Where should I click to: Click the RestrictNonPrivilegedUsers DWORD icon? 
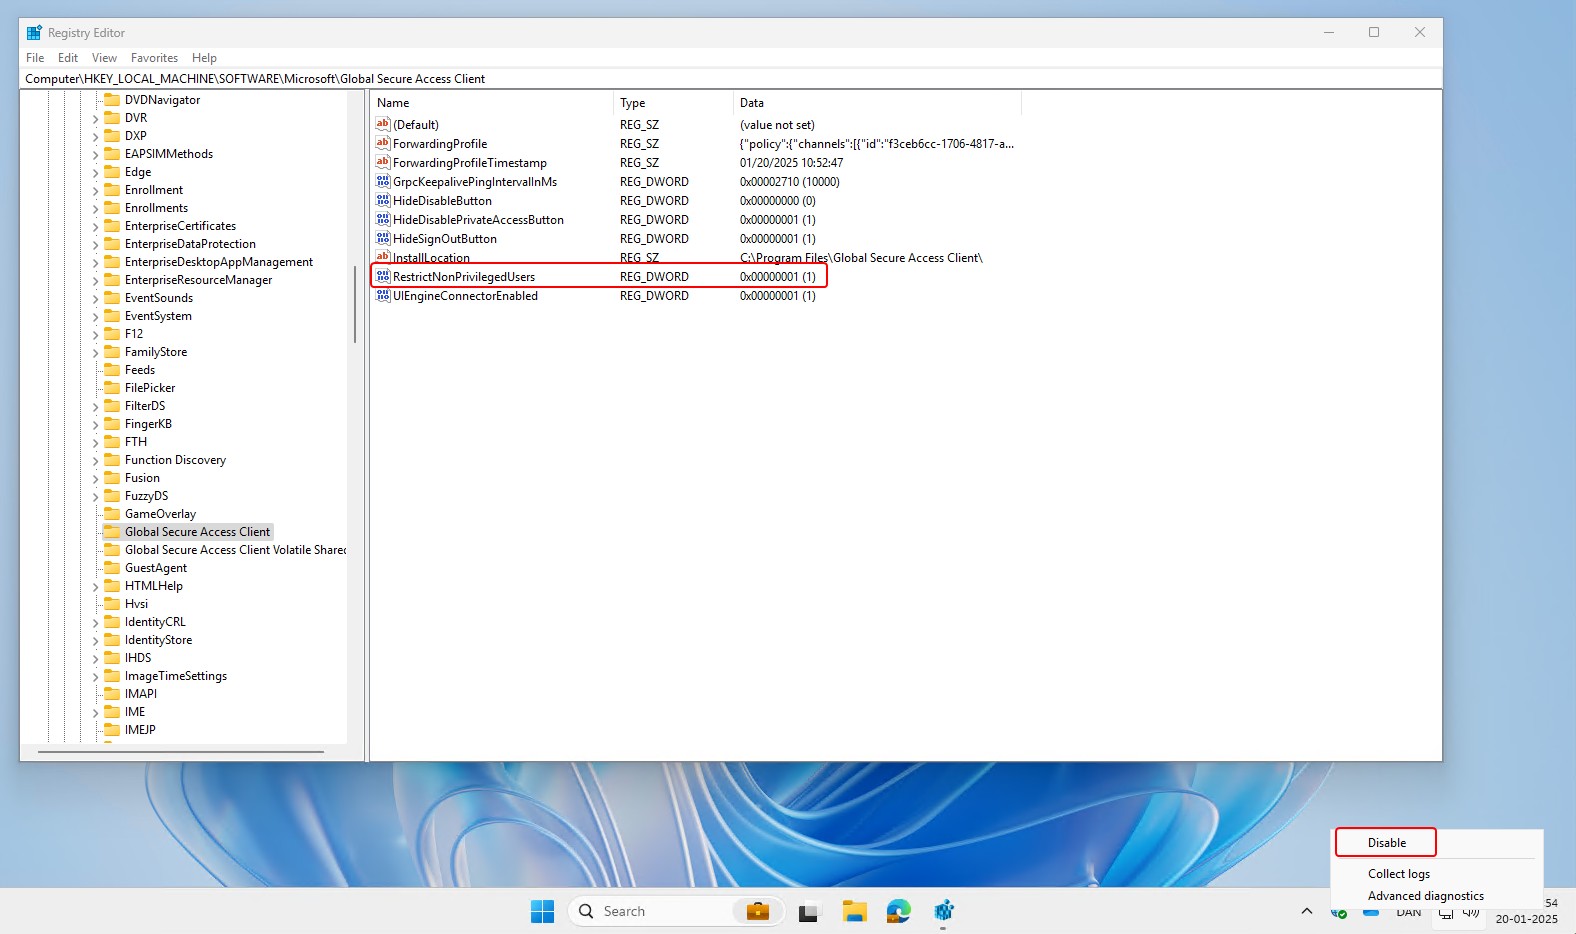pos(383,276)
